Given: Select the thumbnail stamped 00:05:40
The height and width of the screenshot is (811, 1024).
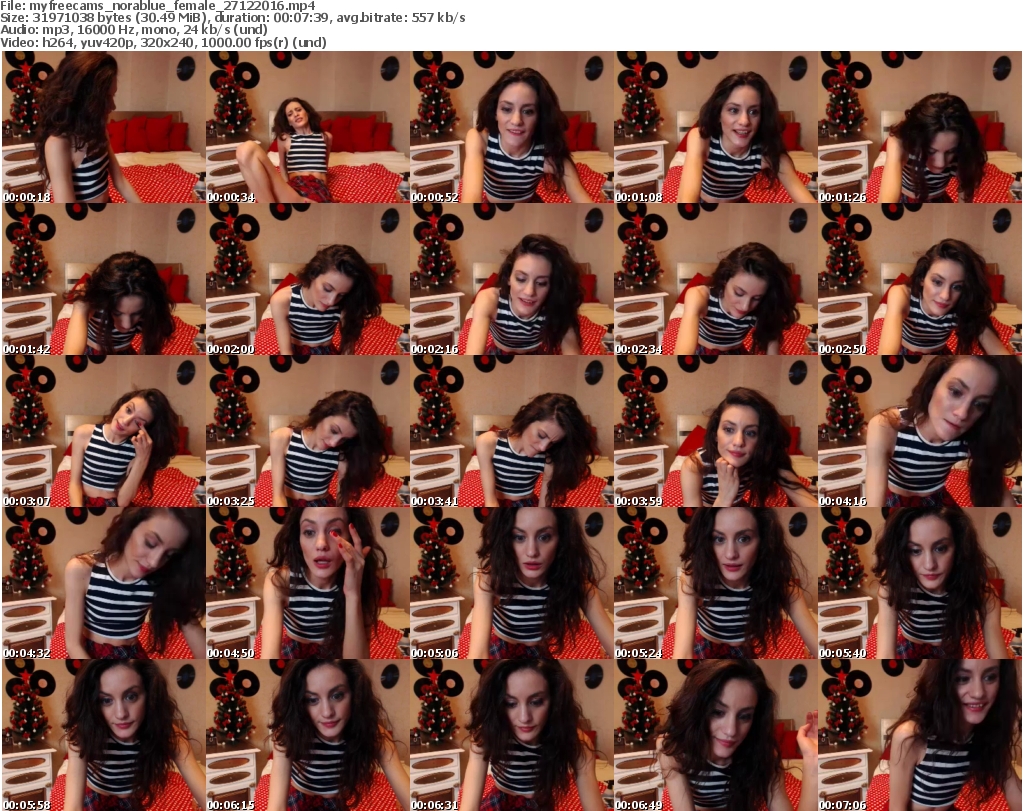Looking at the screenshot, I should click(x=920, y=583).
